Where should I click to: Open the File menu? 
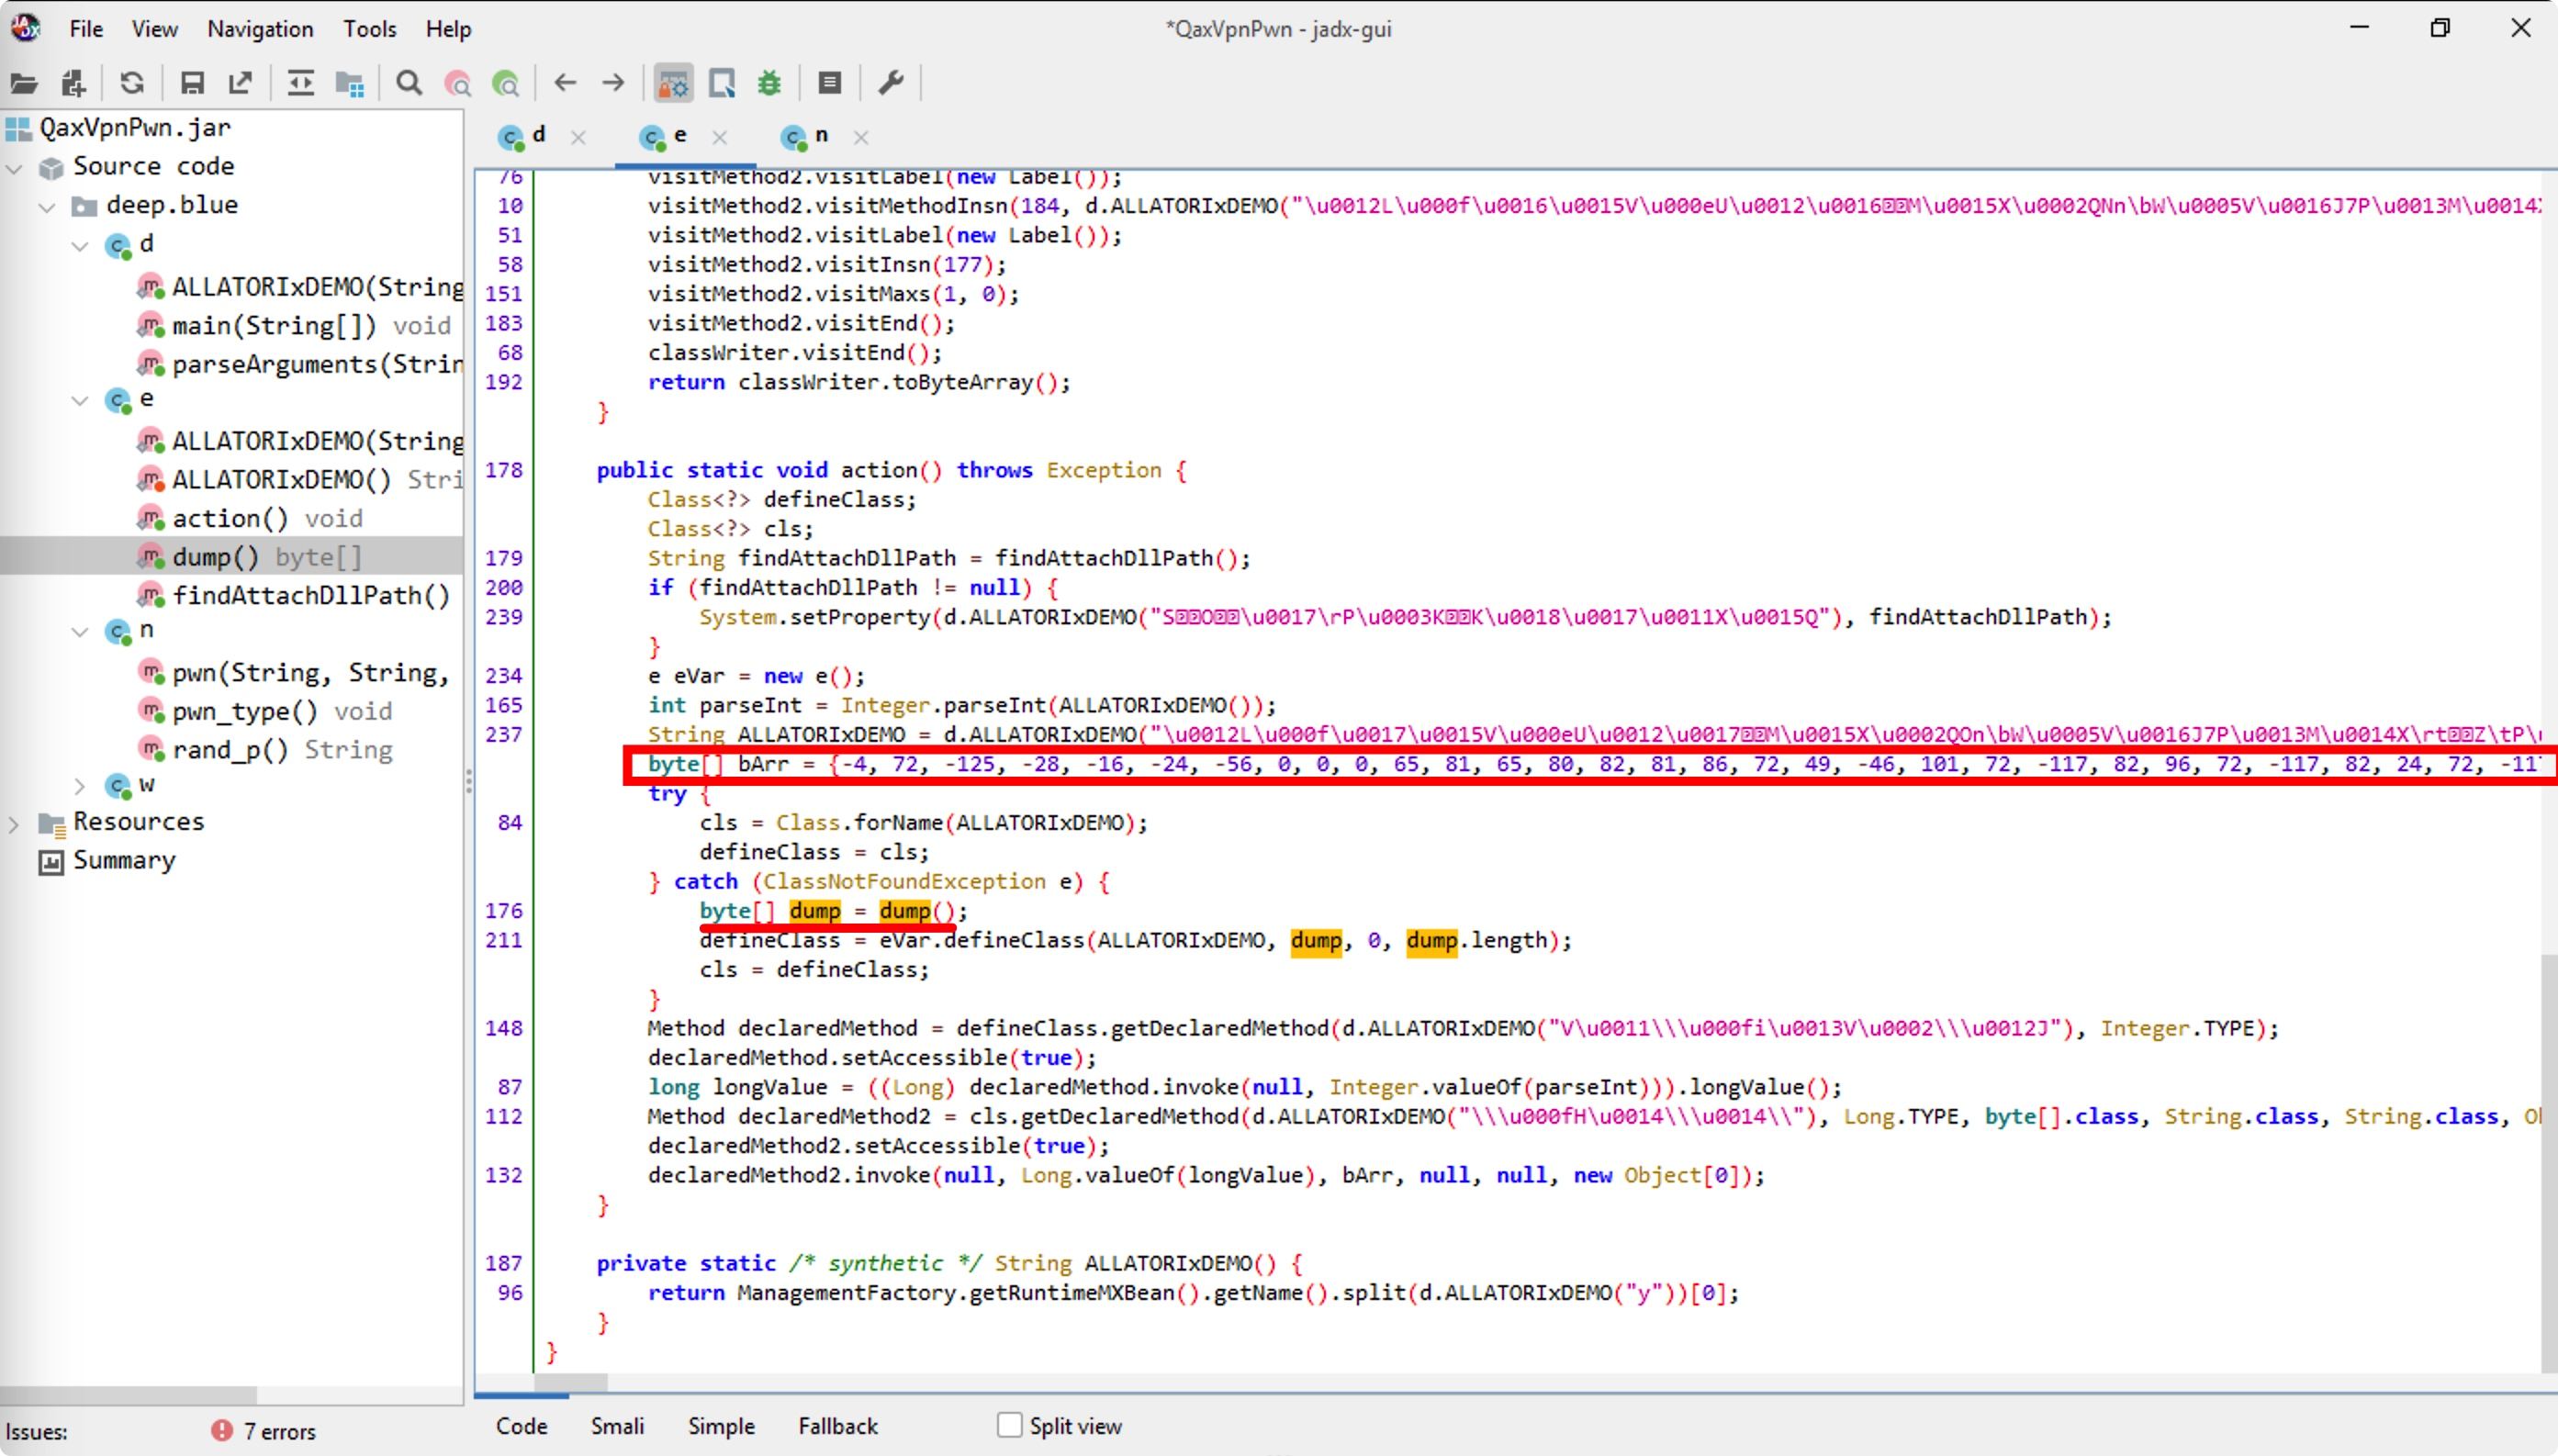coord(86,29)
